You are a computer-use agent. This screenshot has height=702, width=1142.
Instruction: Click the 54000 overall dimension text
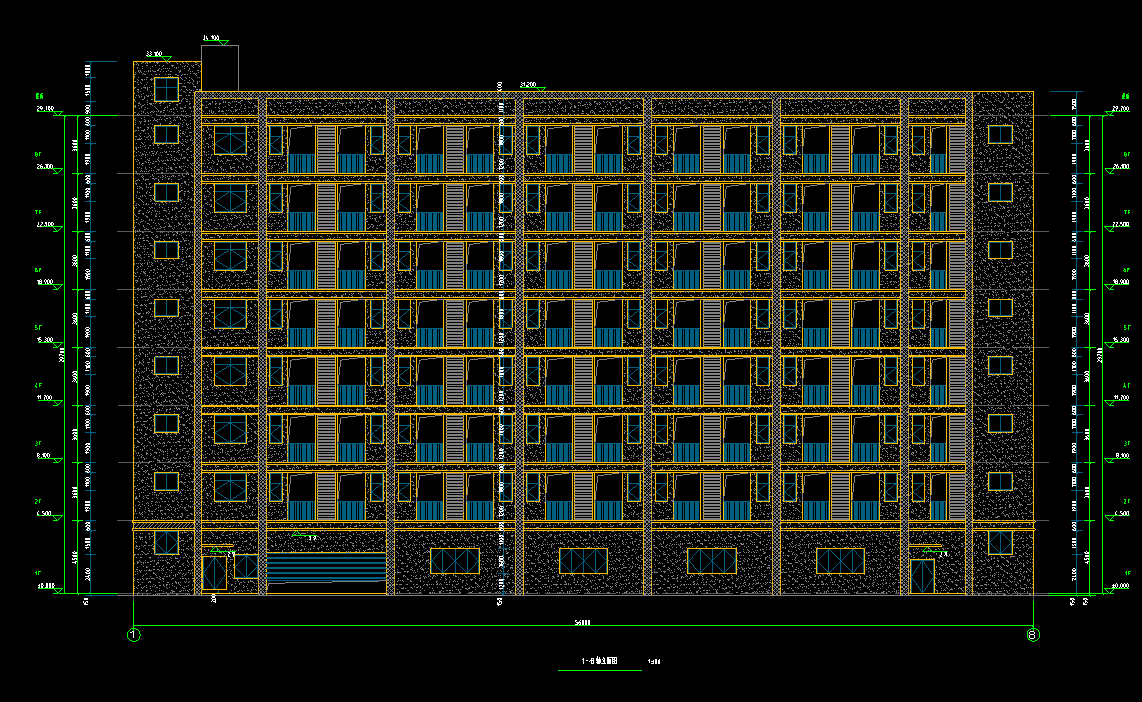click(x=582, y=622)
